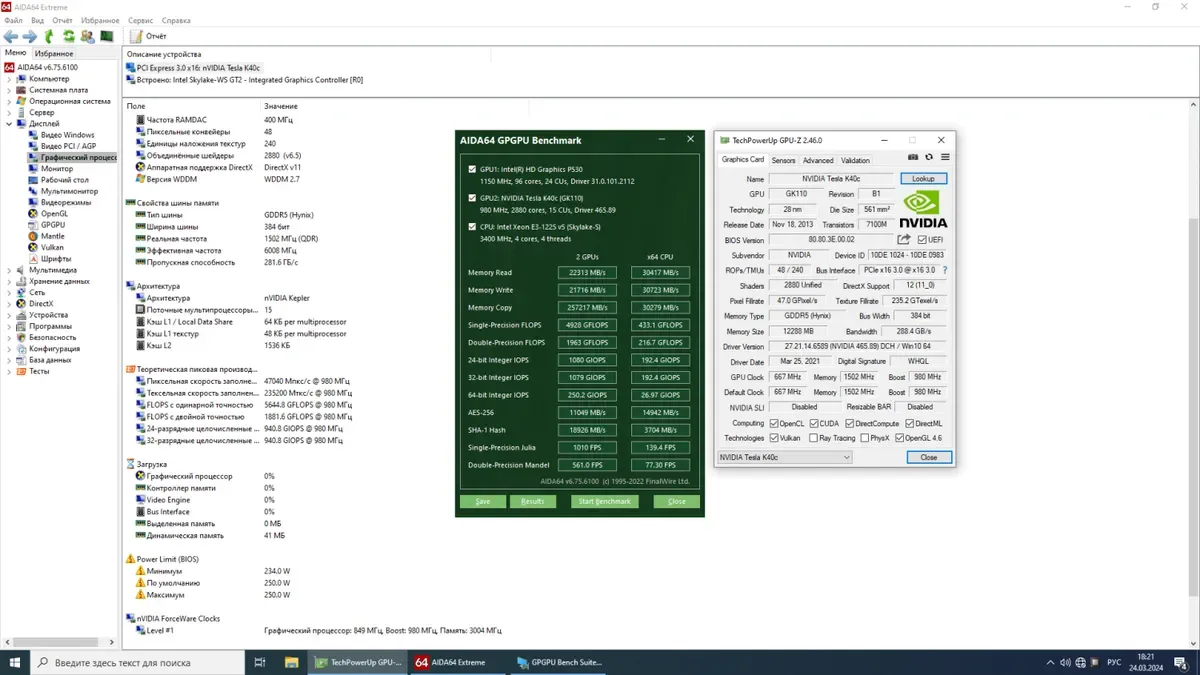
Task: Click the Back arrow in AIDA64 toolbar
Action: [11, 36]
